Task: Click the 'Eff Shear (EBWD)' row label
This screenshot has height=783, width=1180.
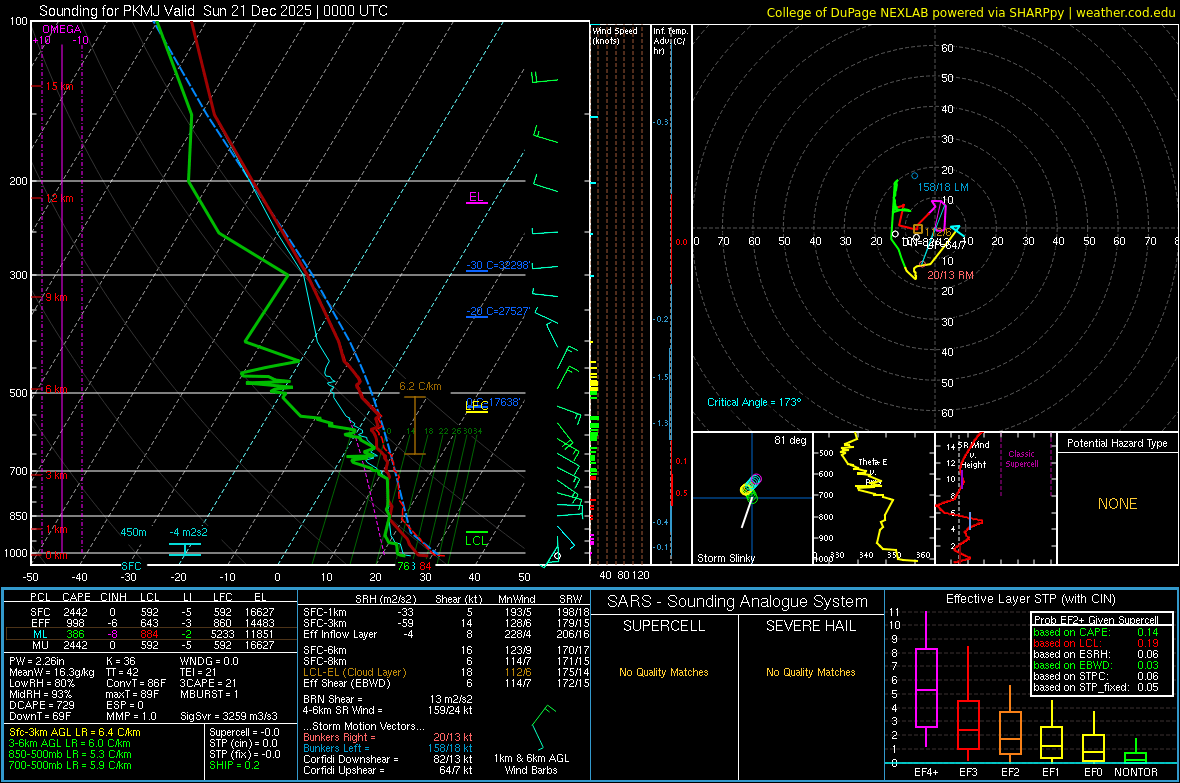Action: [x=347, y=684]
